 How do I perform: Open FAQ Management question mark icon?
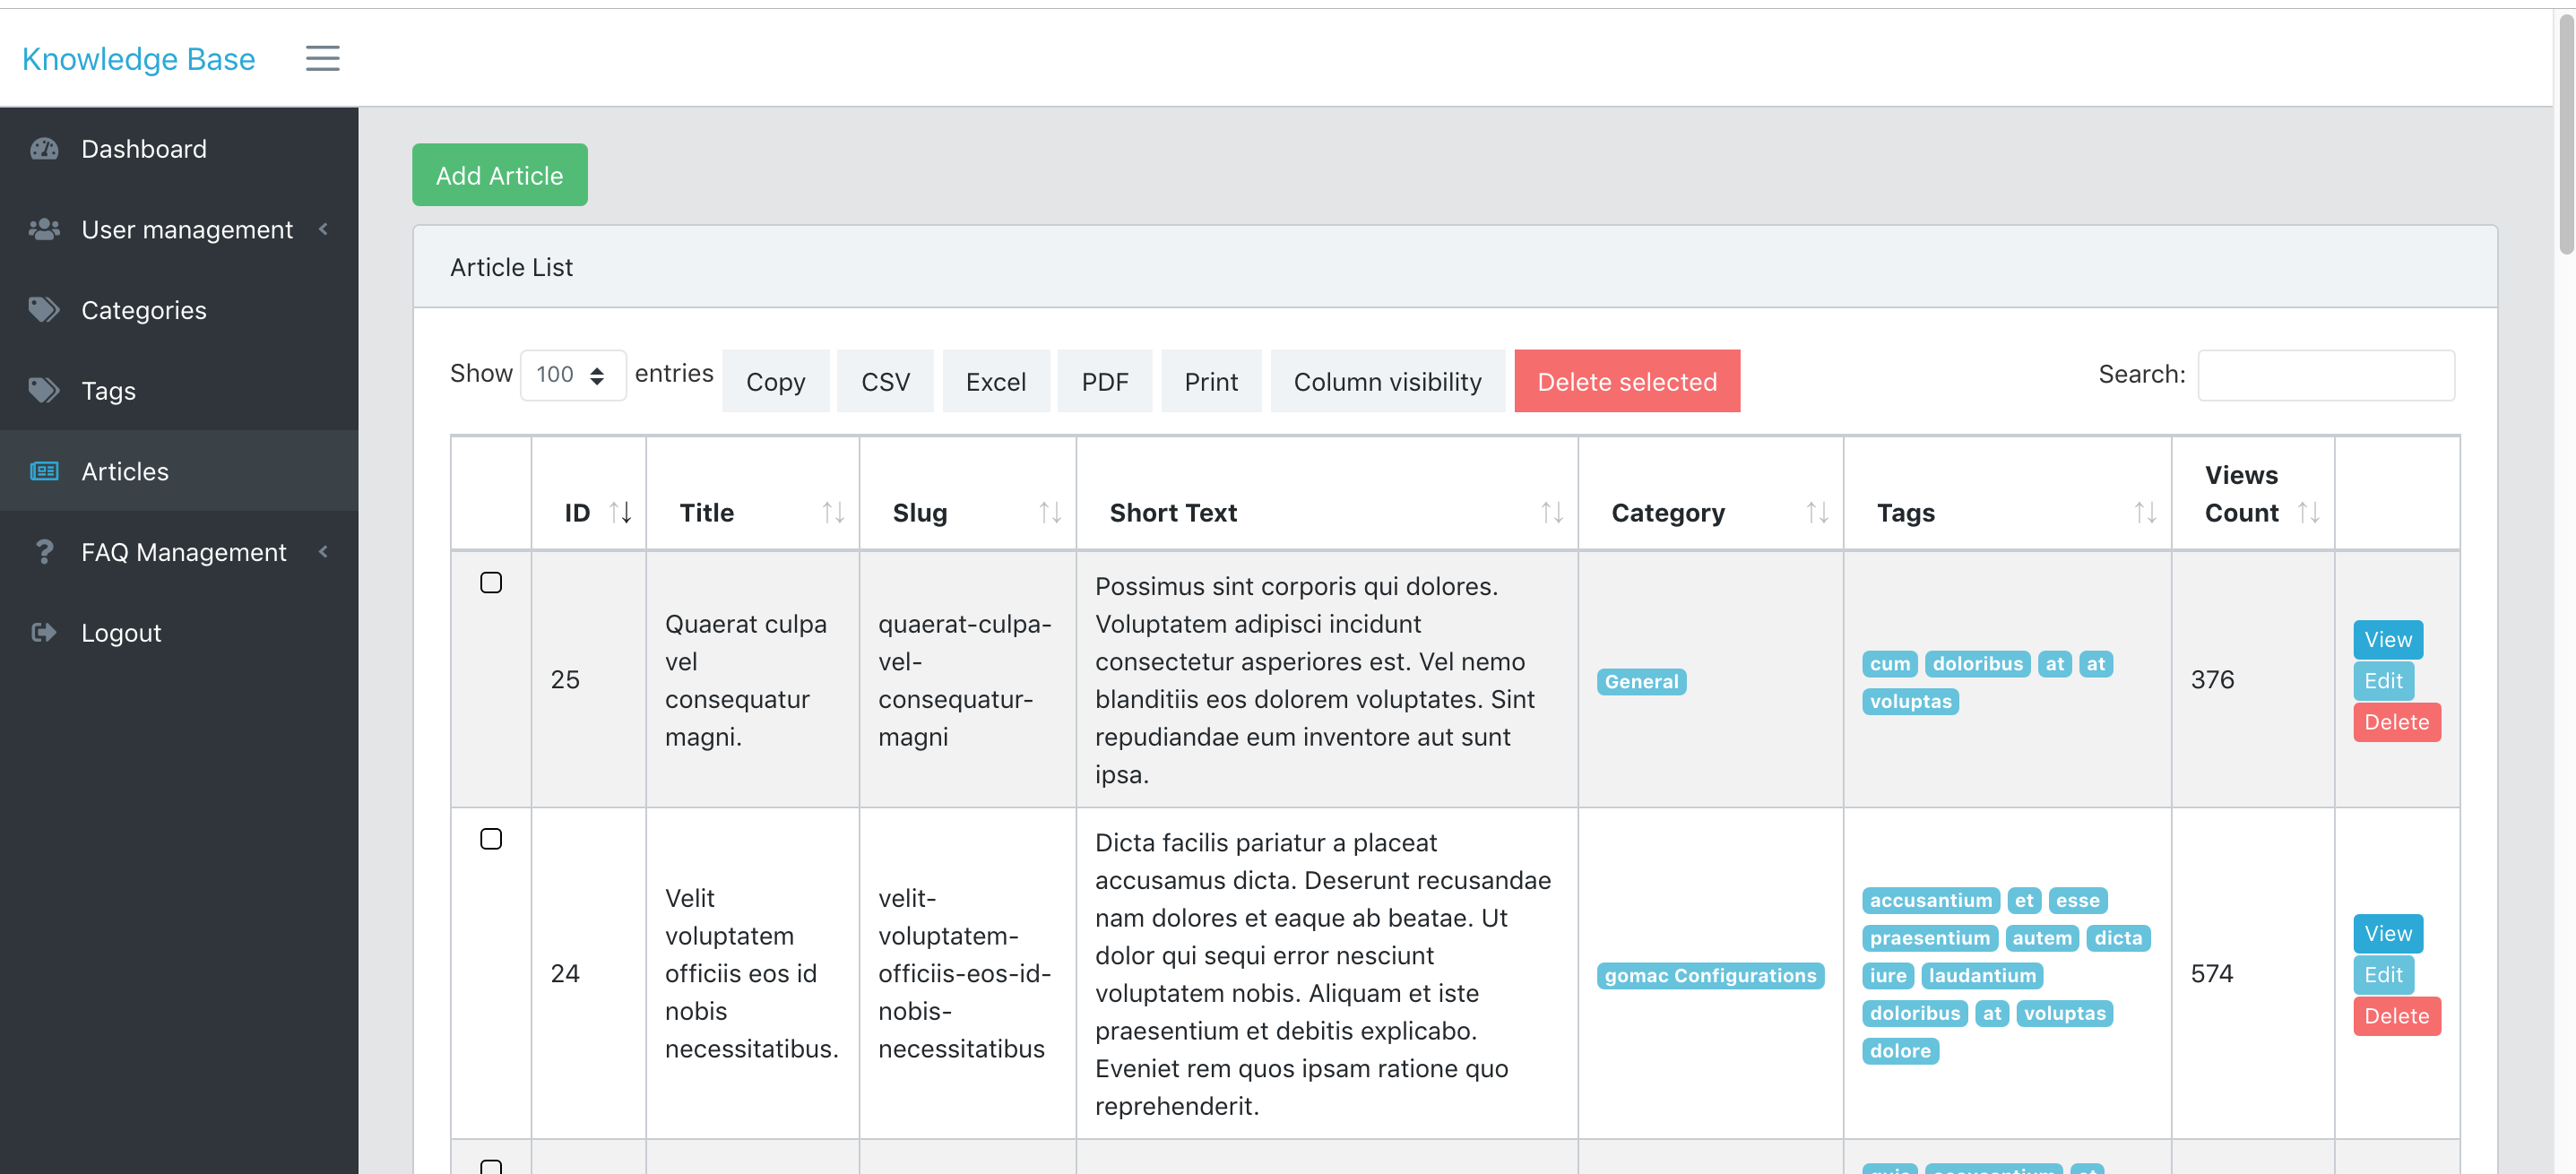[44, 552]
